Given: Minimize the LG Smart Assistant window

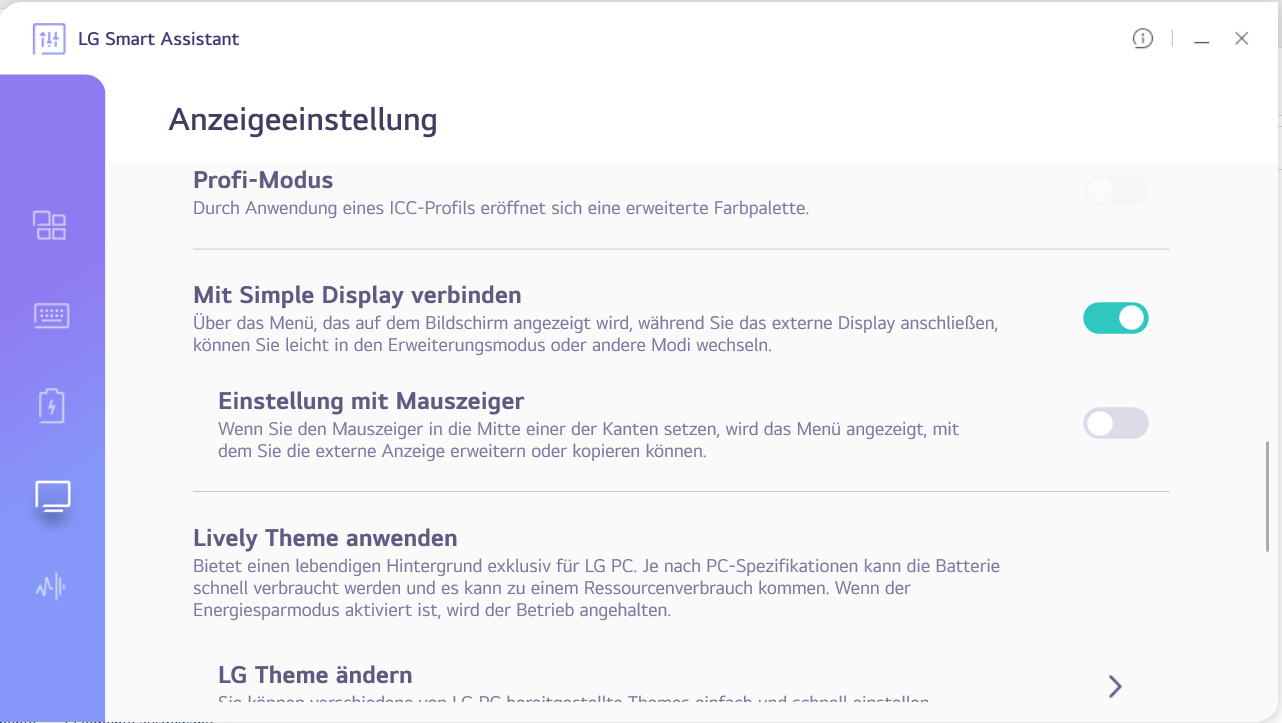Looking at the screenshot, I should tap(1202, 39).
